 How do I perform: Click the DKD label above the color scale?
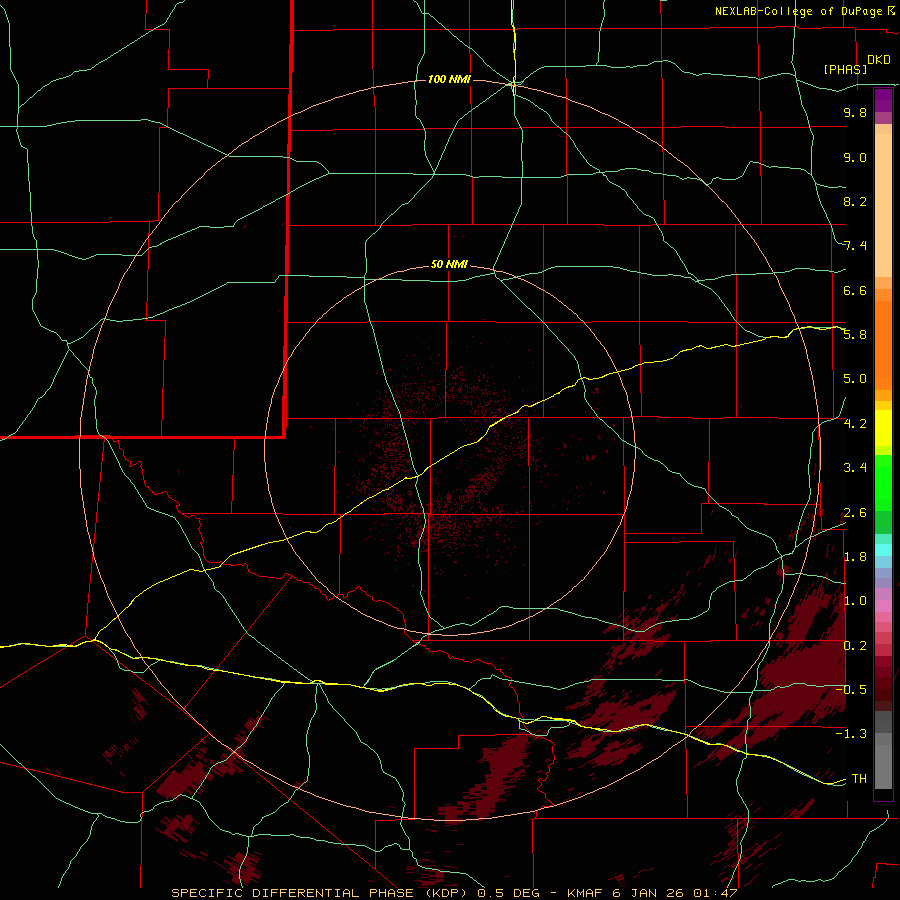[879, 60]
